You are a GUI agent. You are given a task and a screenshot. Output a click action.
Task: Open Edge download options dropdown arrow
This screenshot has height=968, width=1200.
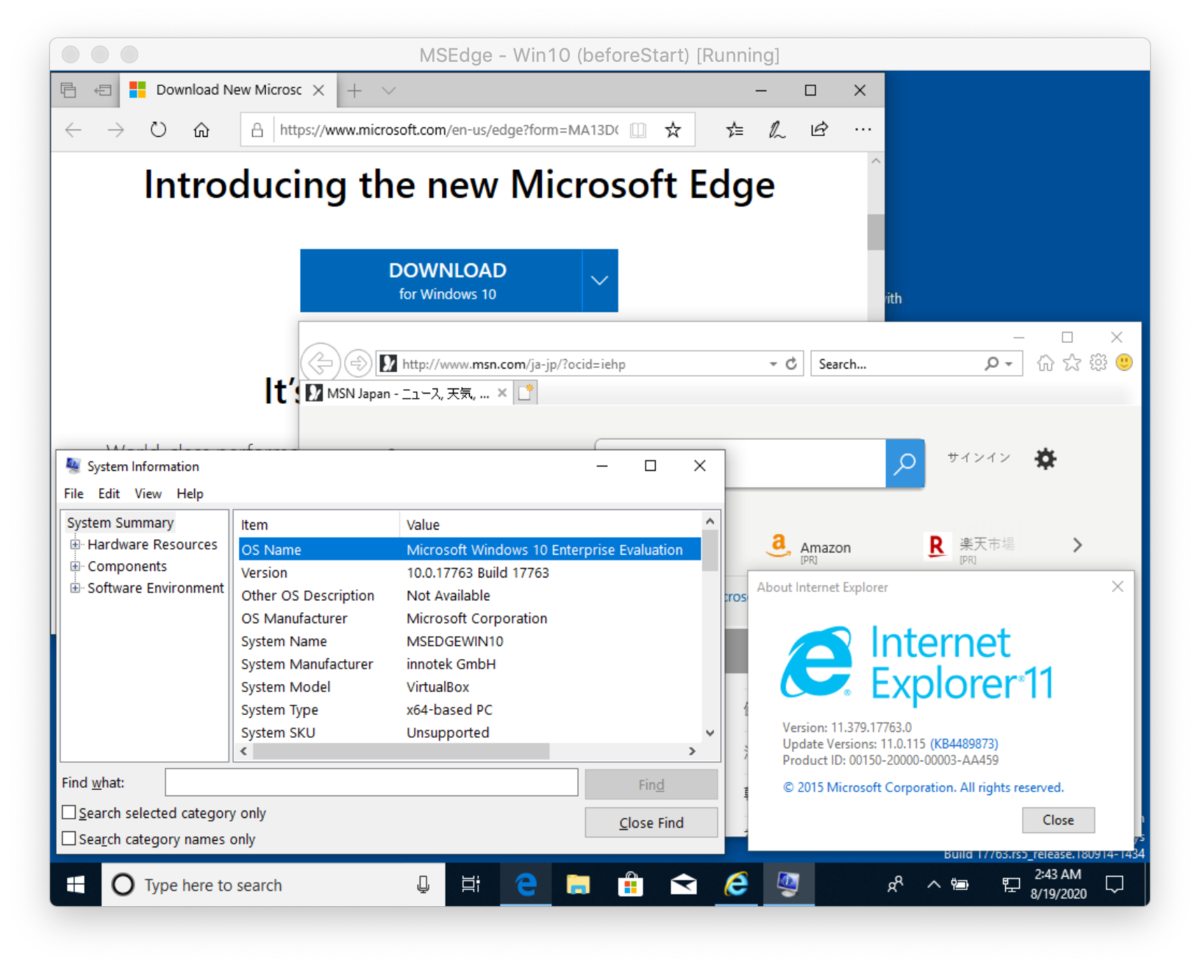click(x=600, y=281)
